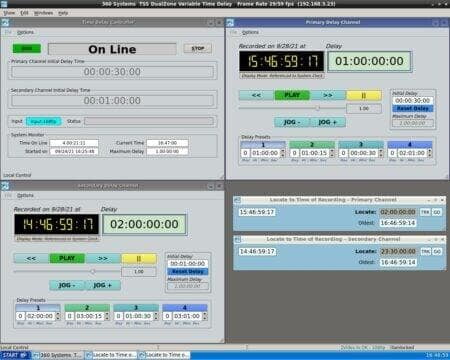Image resolution: width=450 pixels, height=360 pixels.
Task: Select delay preset 4 in Secondary channel
Action: 185,307
